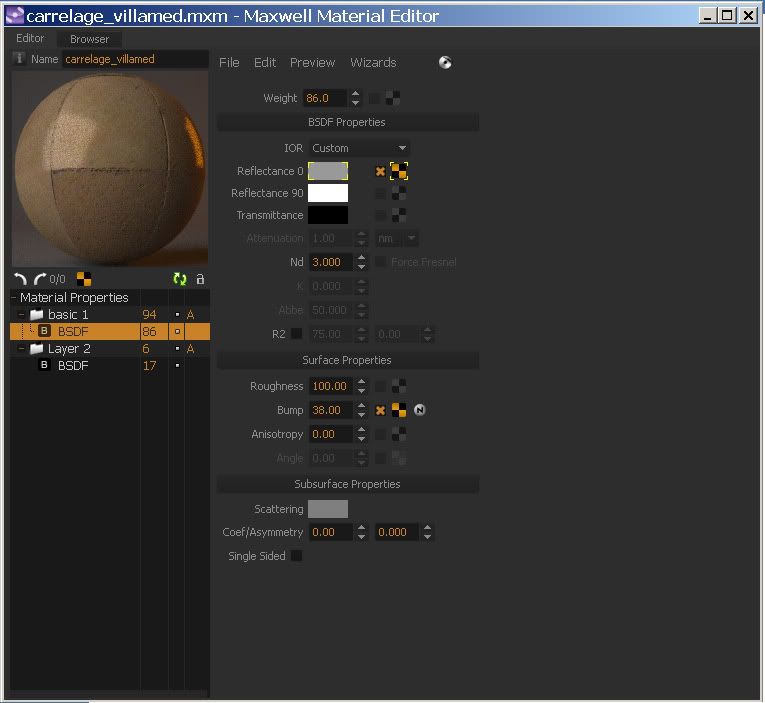Open the Wizards menu
The image size is (765, 703).
373,63
